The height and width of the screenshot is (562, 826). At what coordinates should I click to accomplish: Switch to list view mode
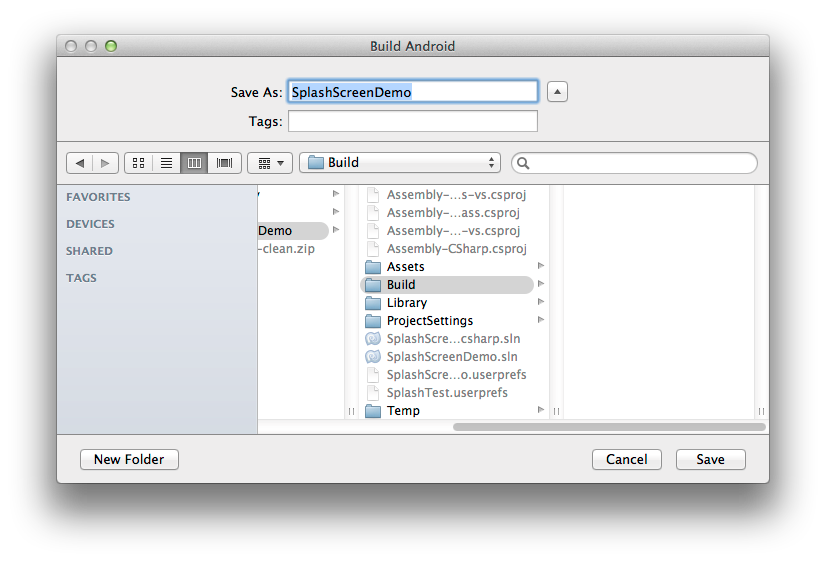[166, 163]
